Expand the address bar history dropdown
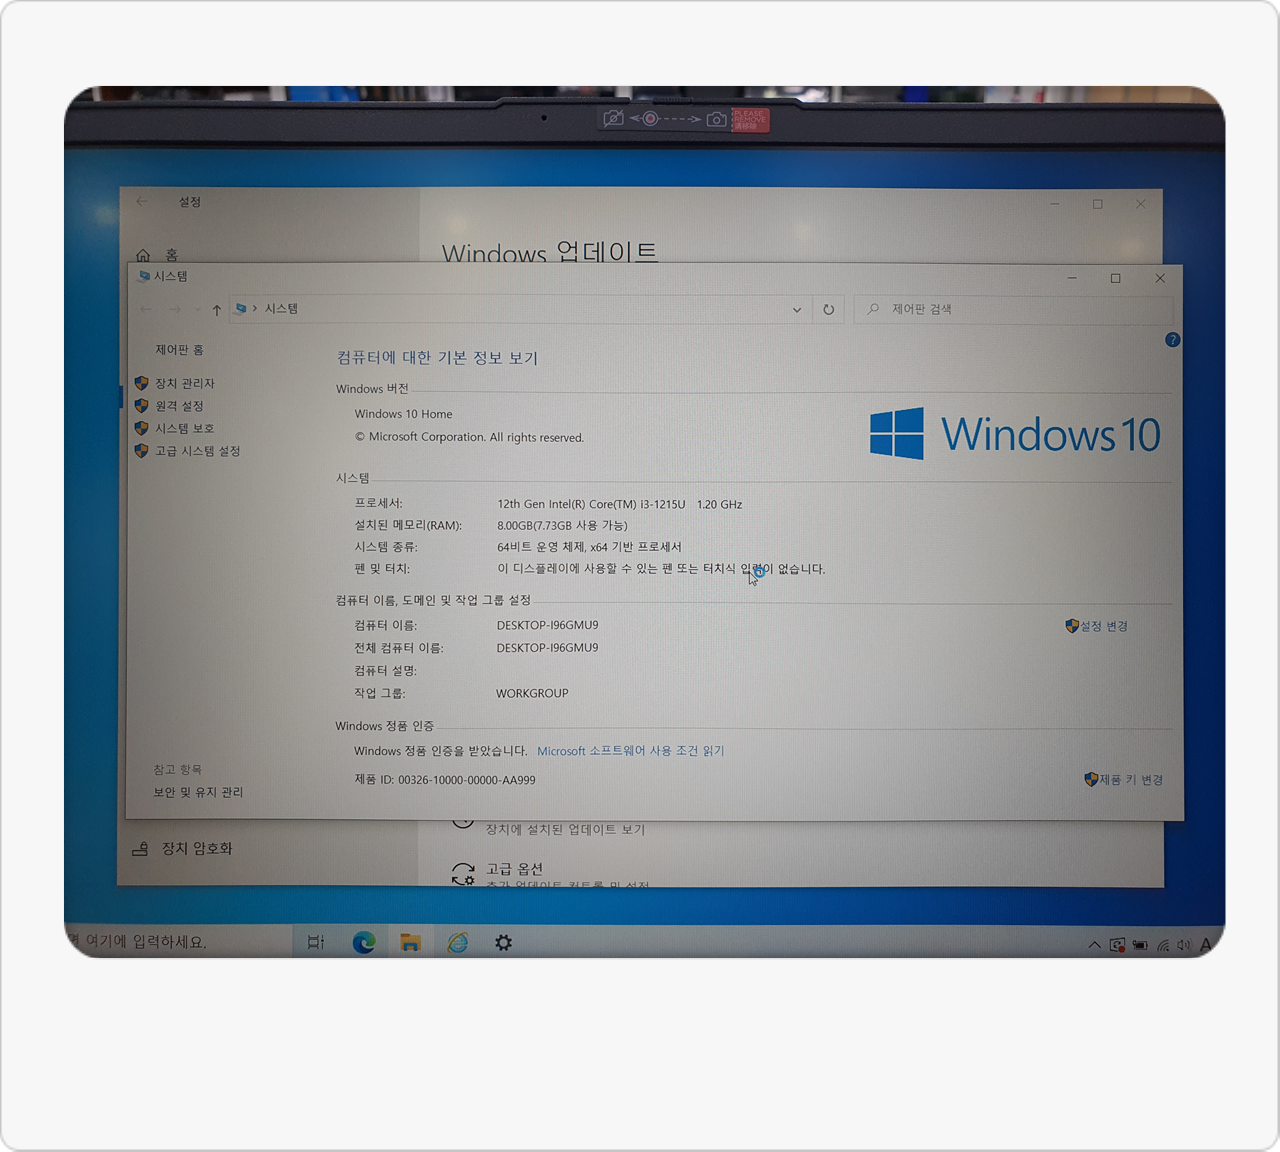Viewport: 1280px width, 1152px height. click(797, 310)
